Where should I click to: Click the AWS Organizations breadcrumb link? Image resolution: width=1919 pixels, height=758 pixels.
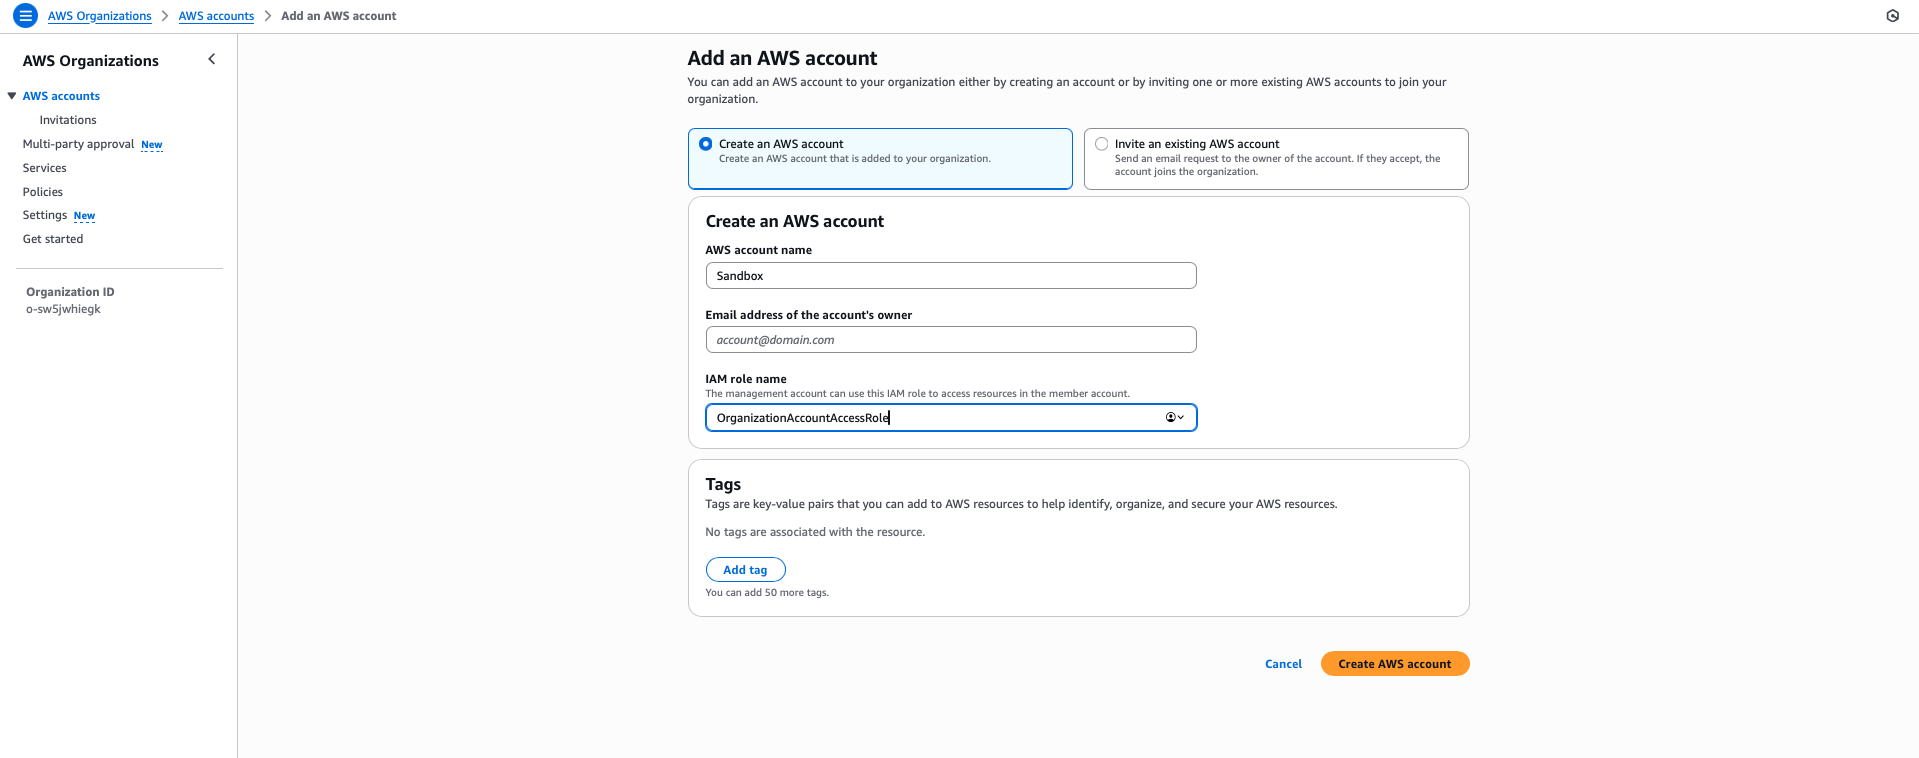click(x=100, y=16)
